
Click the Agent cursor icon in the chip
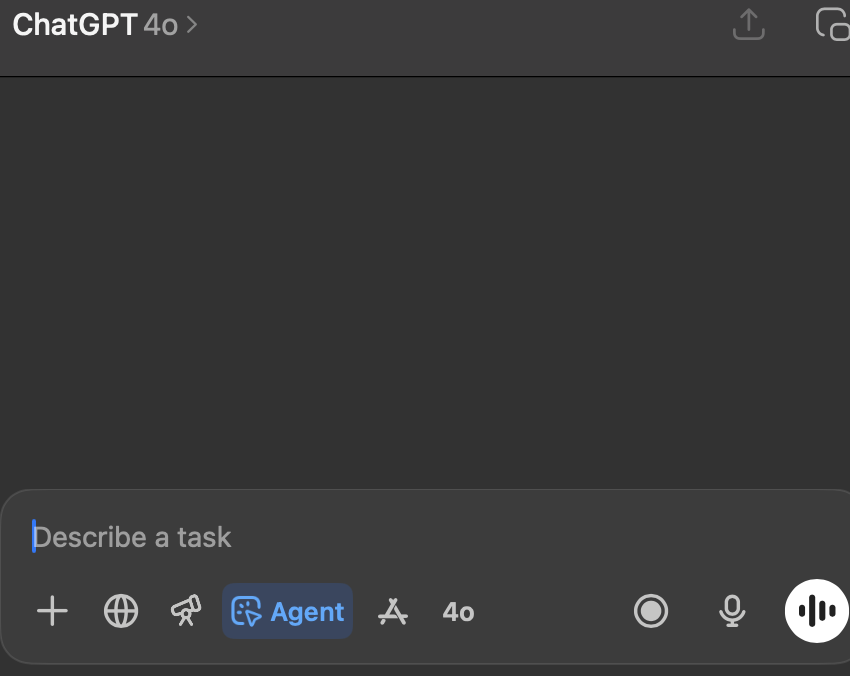tap(246, 611)
